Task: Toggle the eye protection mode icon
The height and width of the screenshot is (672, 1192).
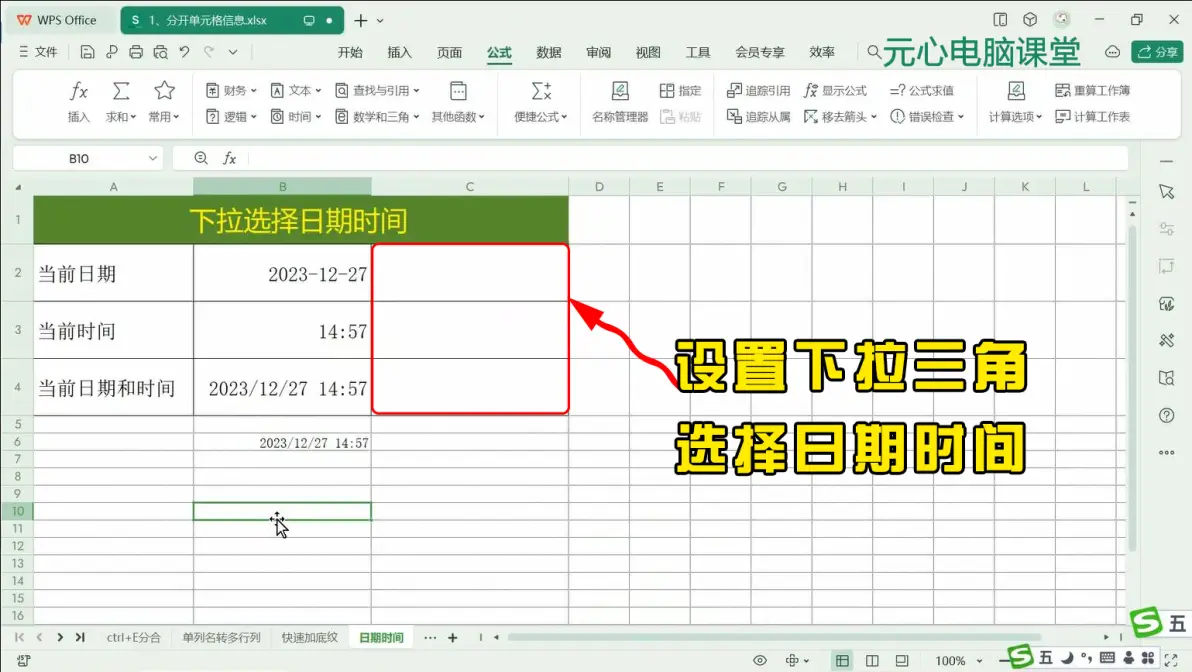Action: click(759, 660)
